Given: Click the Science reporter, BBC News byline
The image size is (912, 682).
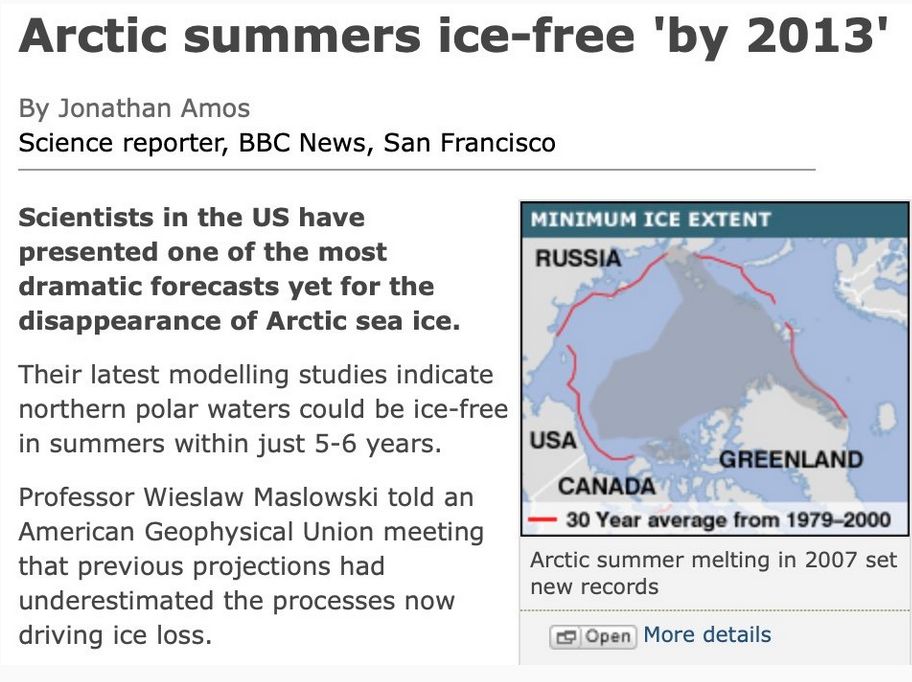Looking at the screenshot, I should click(x=287, y=143).
